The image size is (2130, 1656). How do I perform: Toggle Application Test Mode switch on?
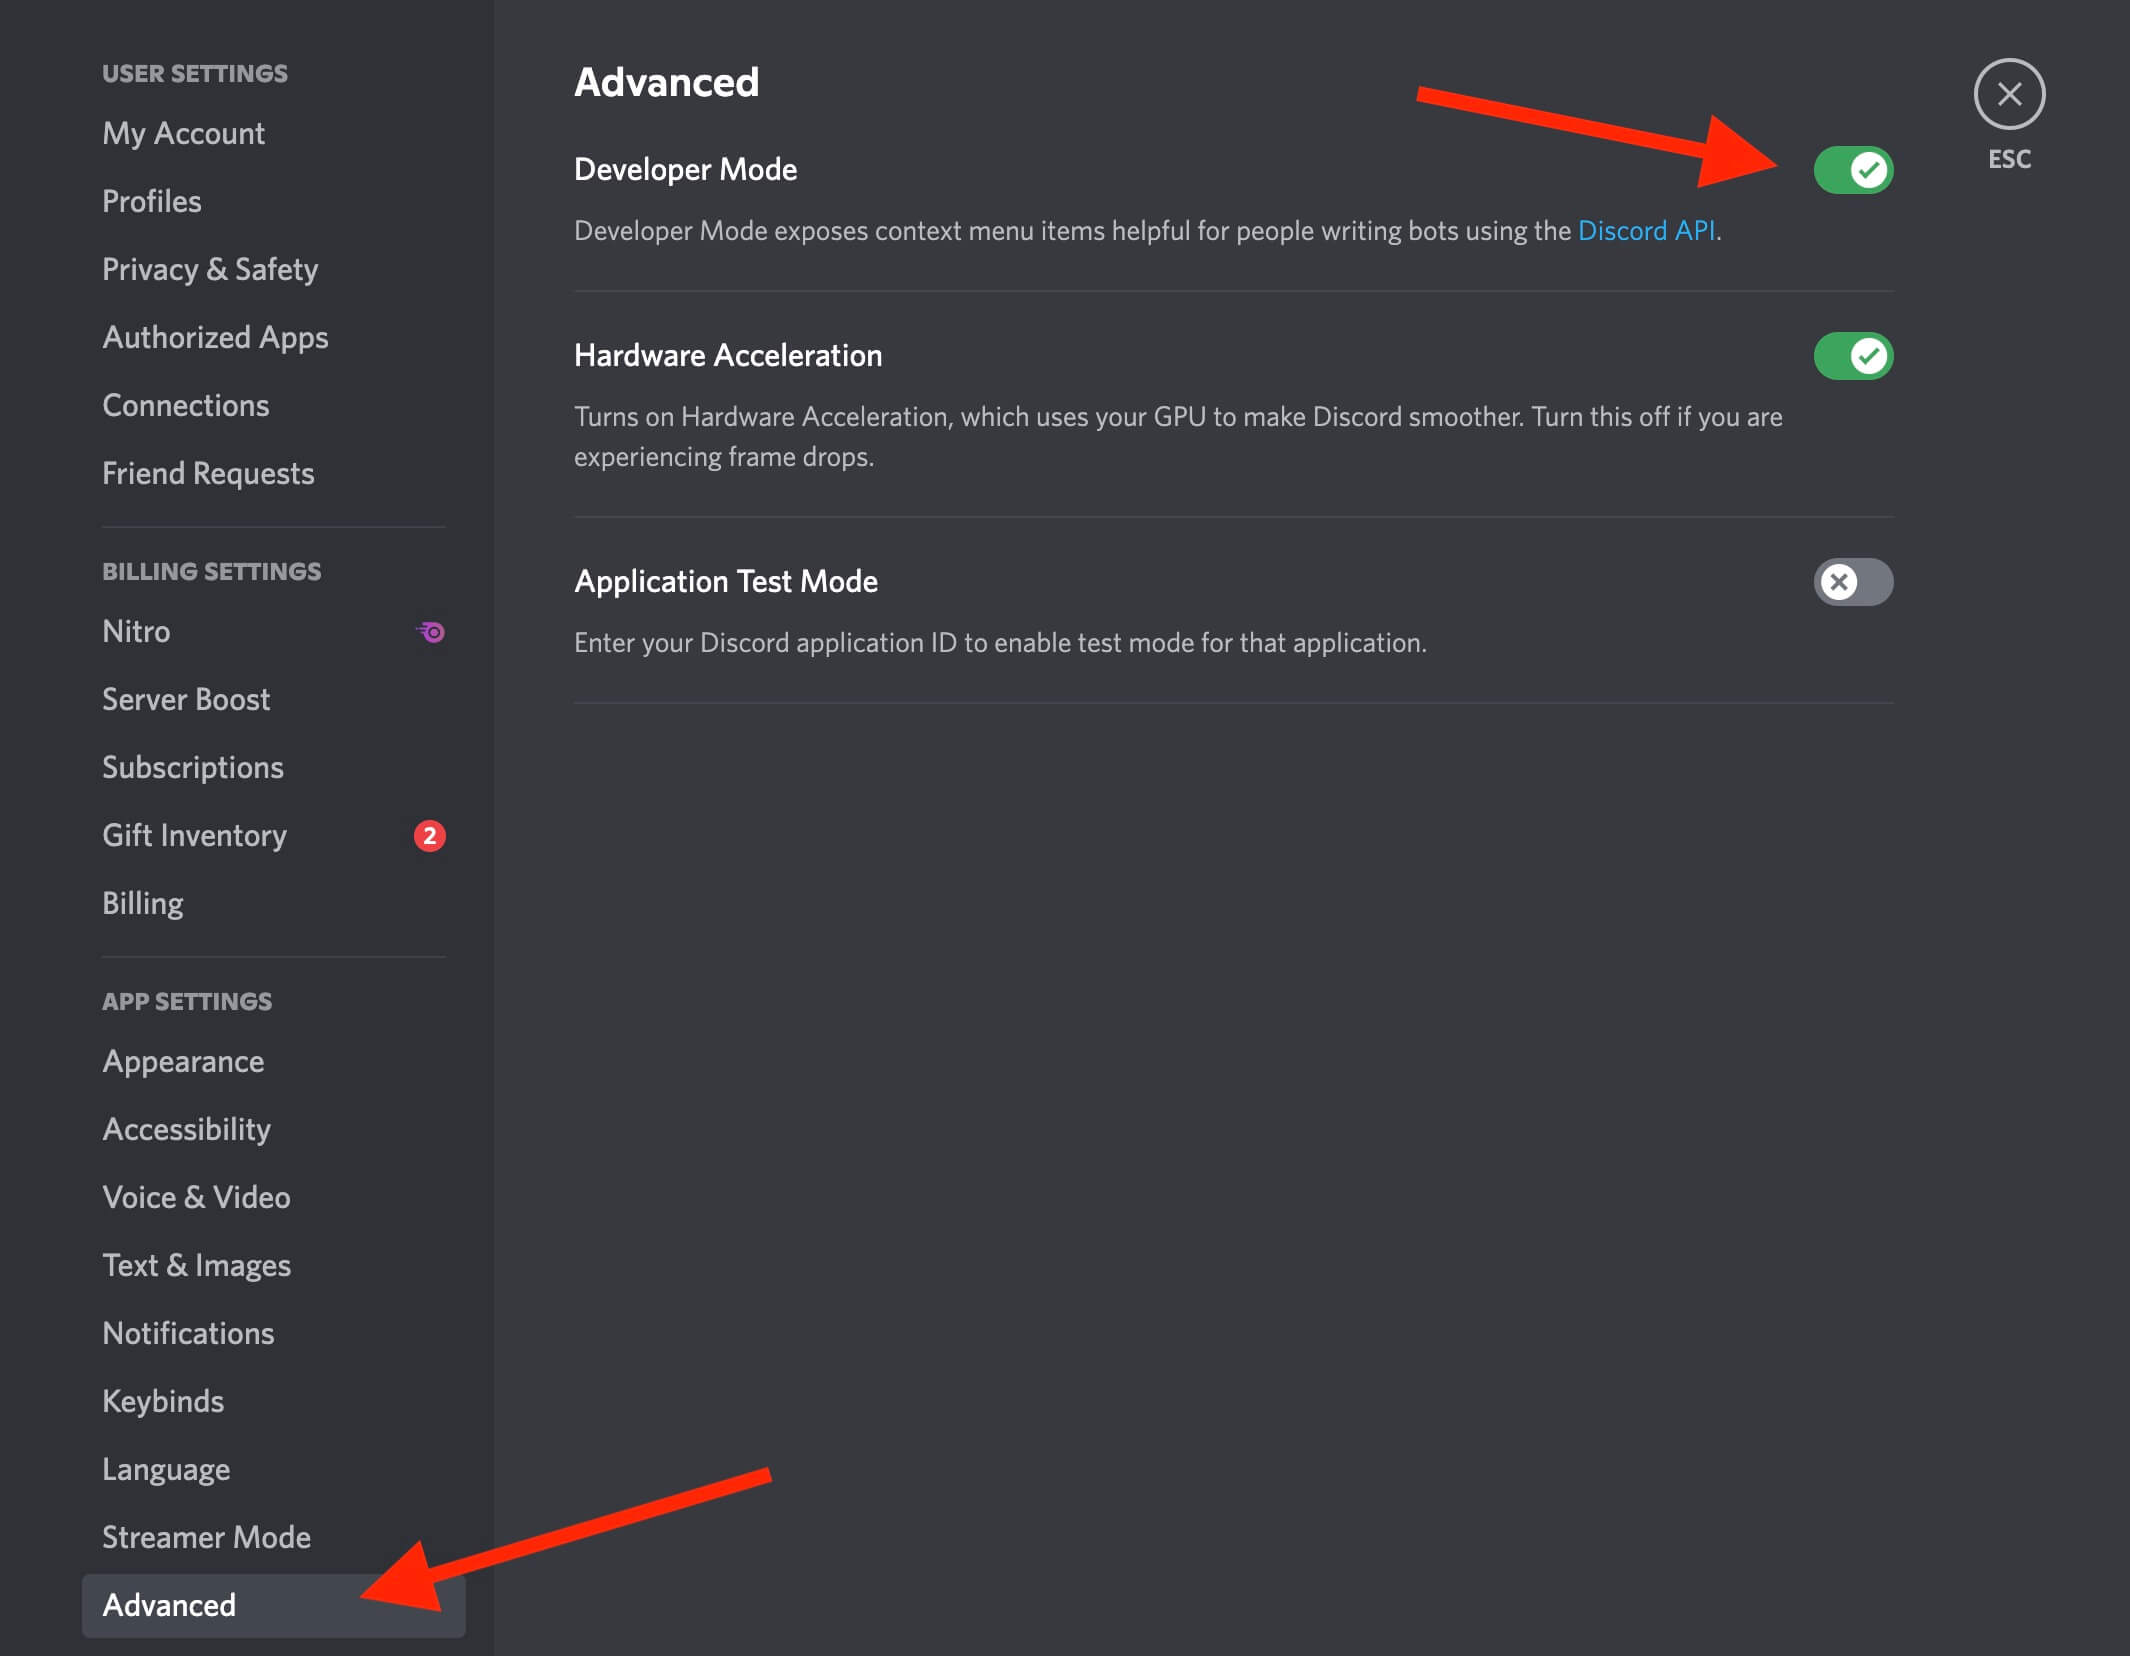[x=1852, y=581]
